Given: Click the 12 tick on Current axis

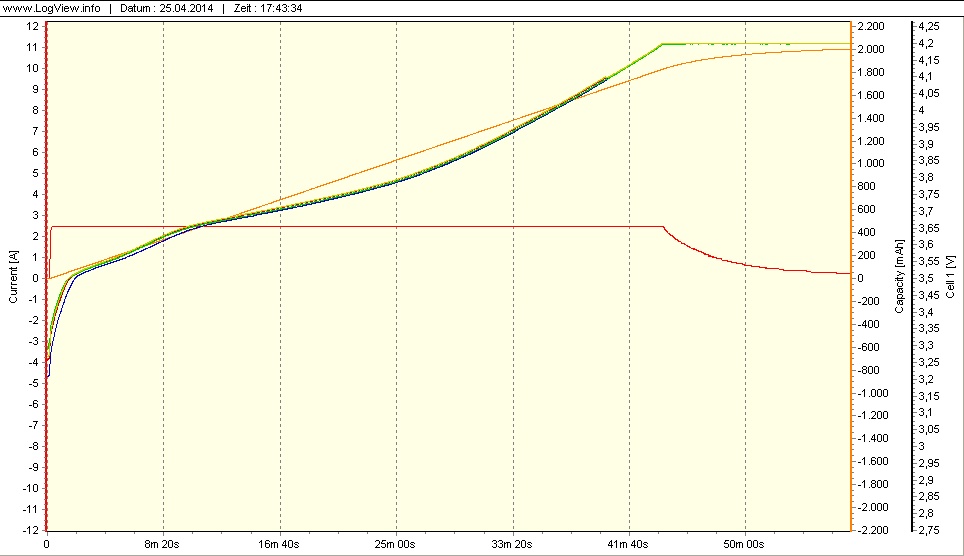Looking at the screenshot, I should tap(33, 26).
